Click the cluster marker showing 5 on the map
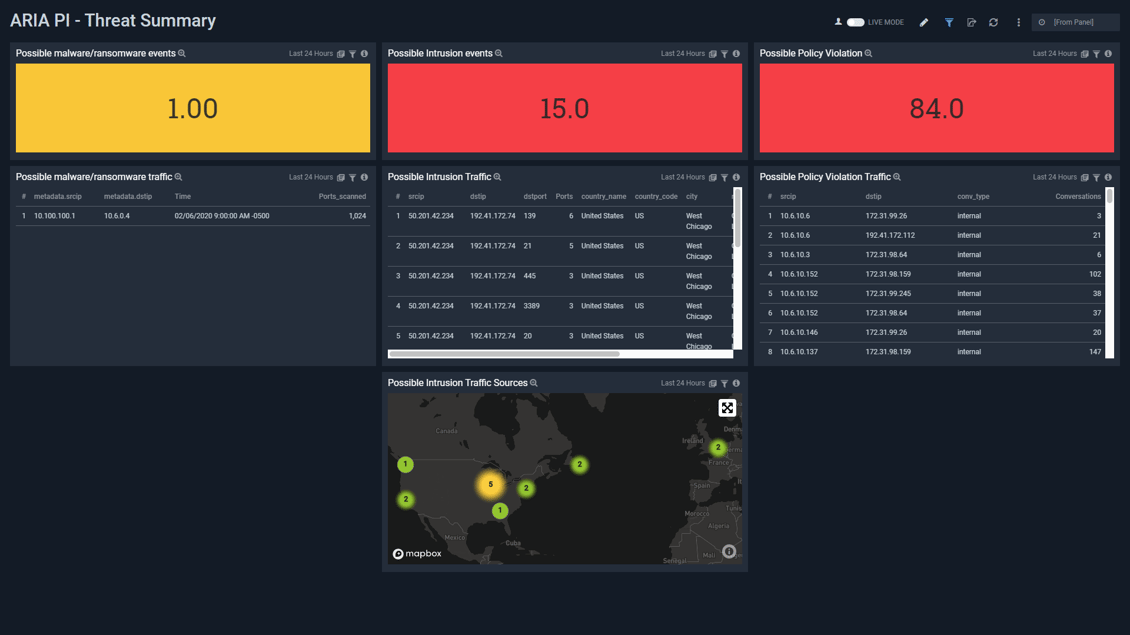The image size is (1130, 635). 490,484
